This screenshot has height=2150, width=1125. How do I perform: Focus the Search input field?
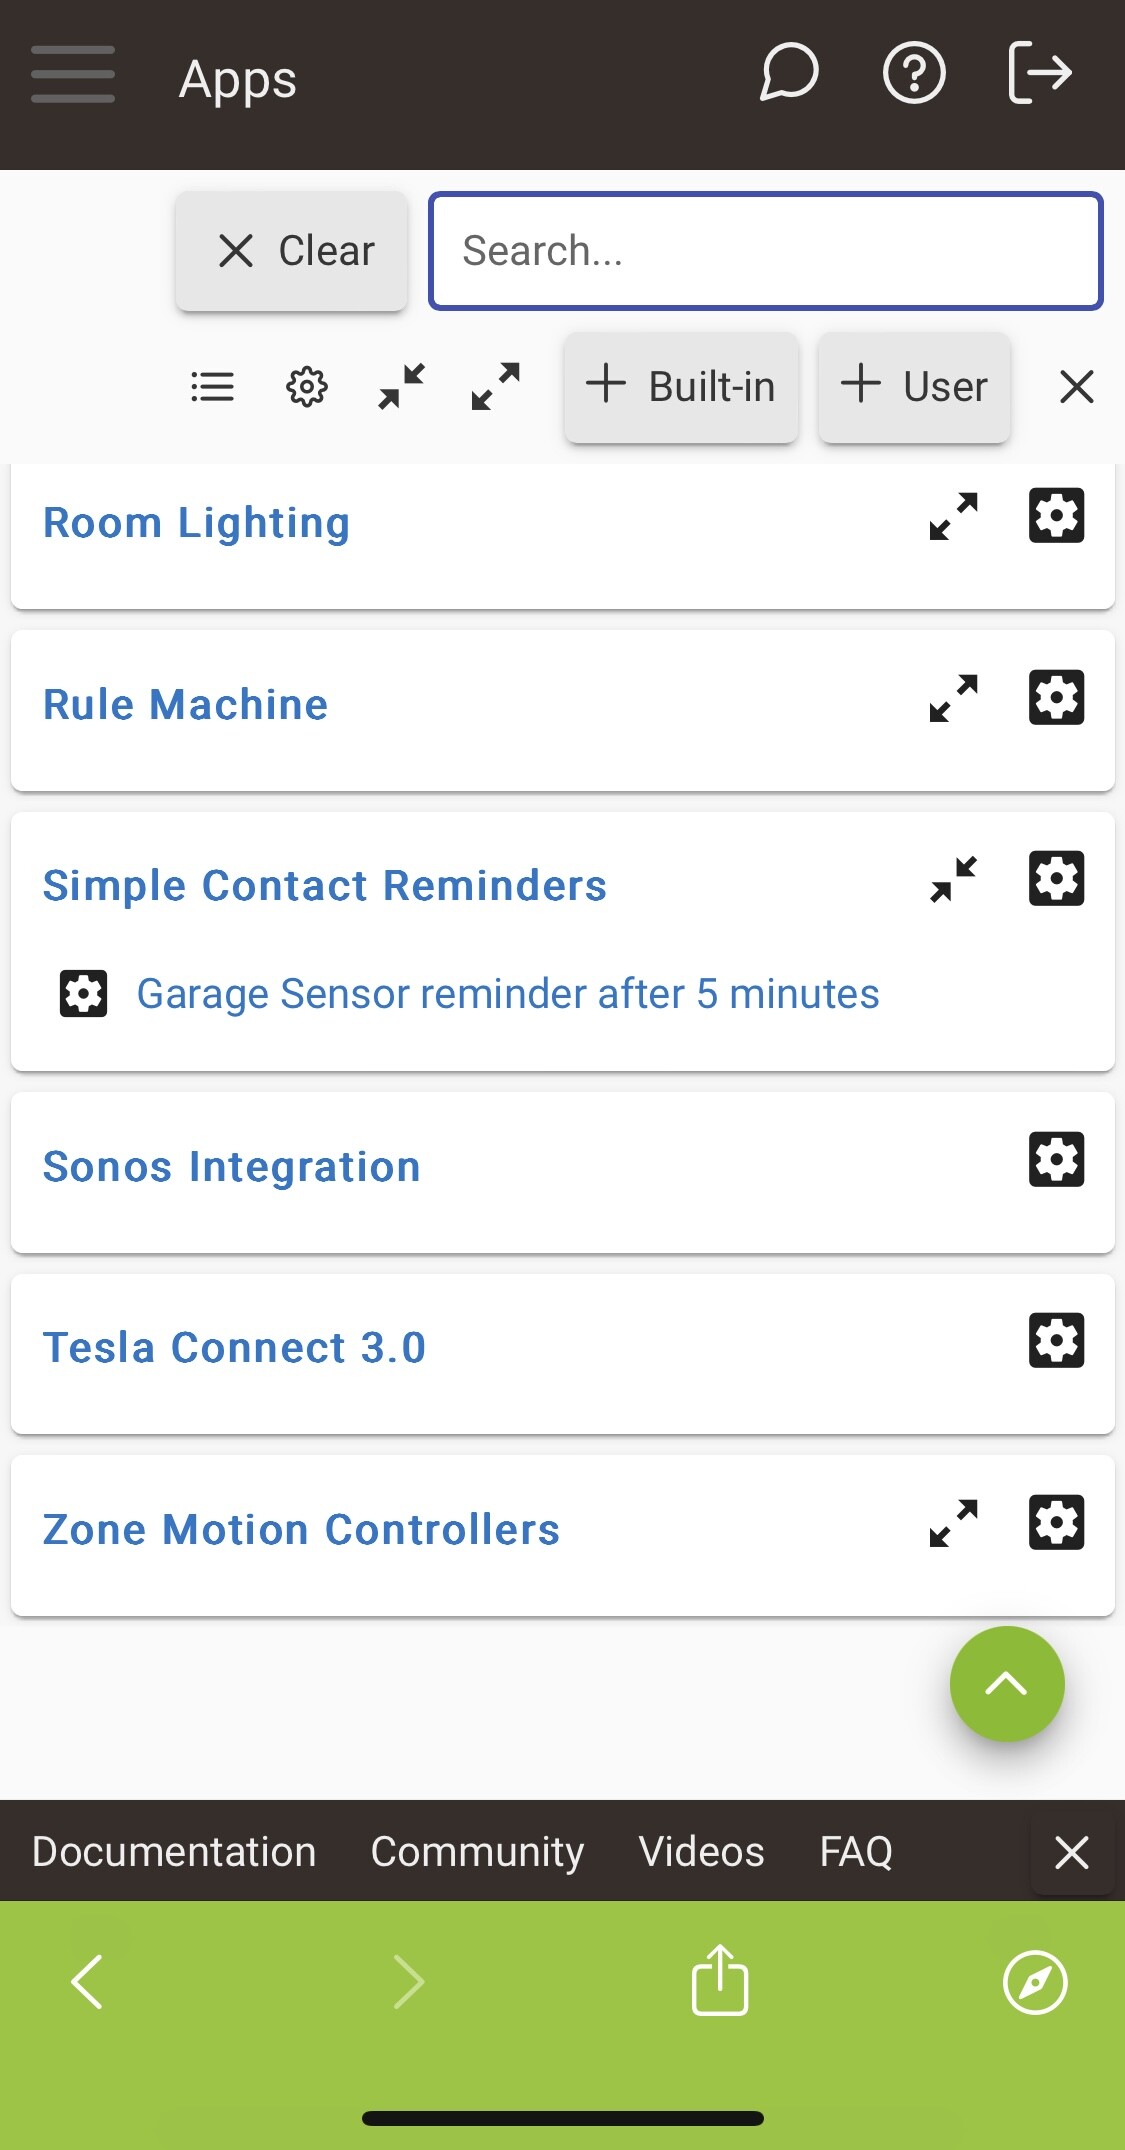click(x=766, y=251)
